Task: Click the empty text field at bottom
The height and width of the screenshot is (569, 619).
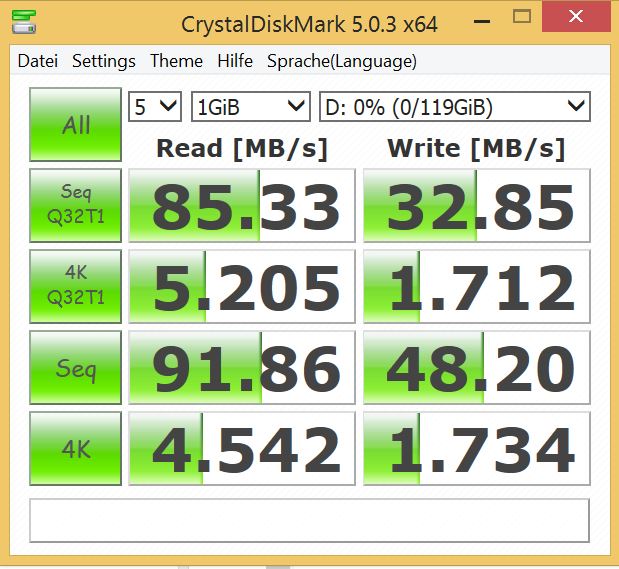Action: [x=309, y=520]
